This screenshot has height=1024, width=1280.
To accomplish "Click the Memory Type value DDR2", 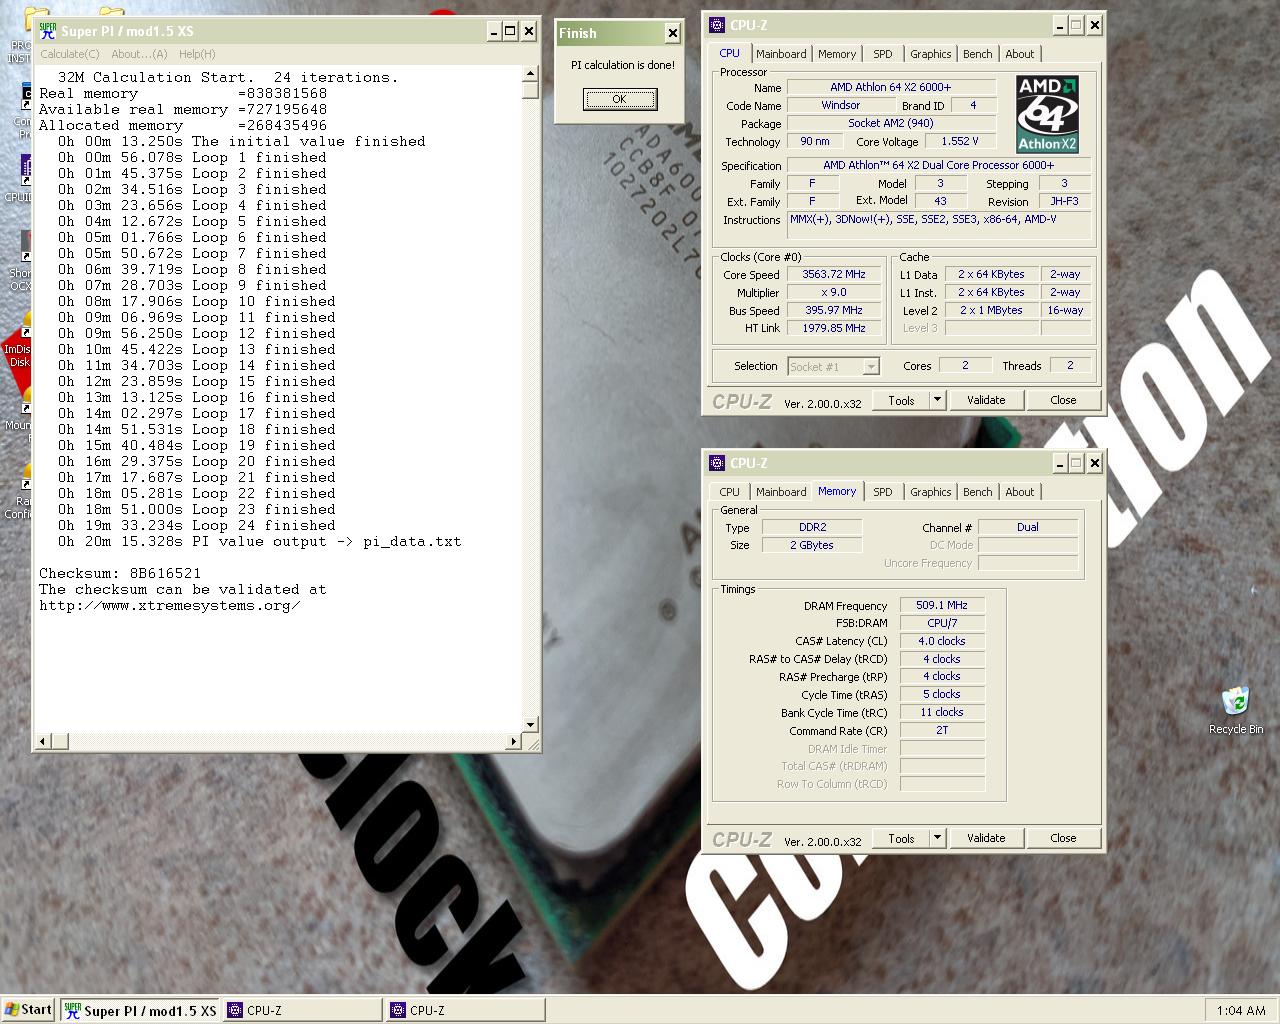I will pyautogui.click(x=812, y=528).
